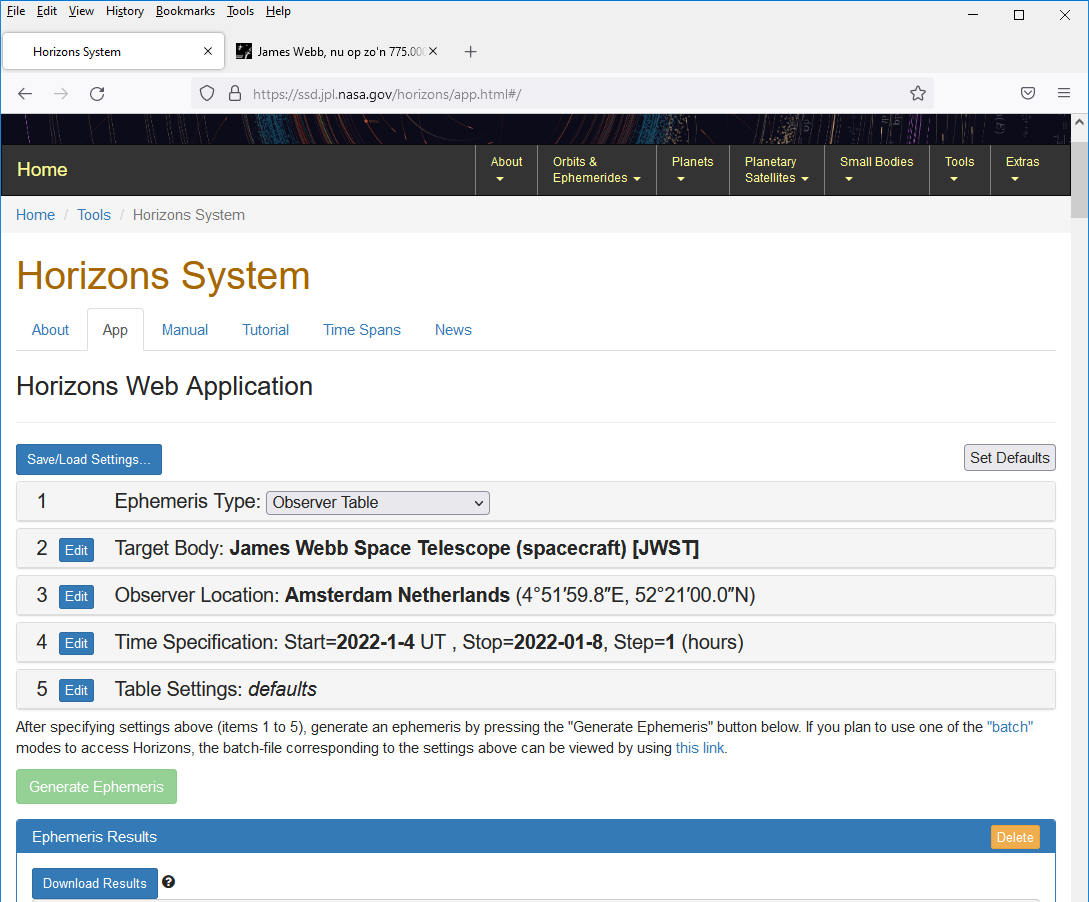Click the Download Results button
1089x902 pixels.
click(x=95, y=883)
